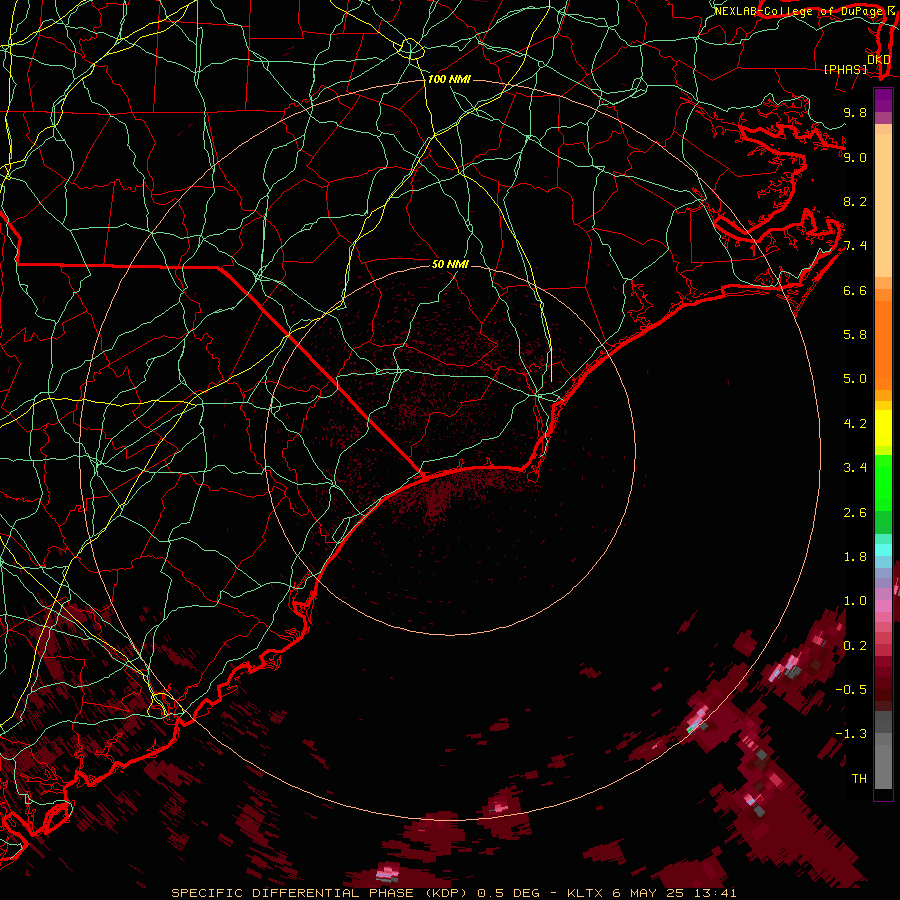
Task: Click the -1.3 value on color scale
Action: (x=851, y=734)
